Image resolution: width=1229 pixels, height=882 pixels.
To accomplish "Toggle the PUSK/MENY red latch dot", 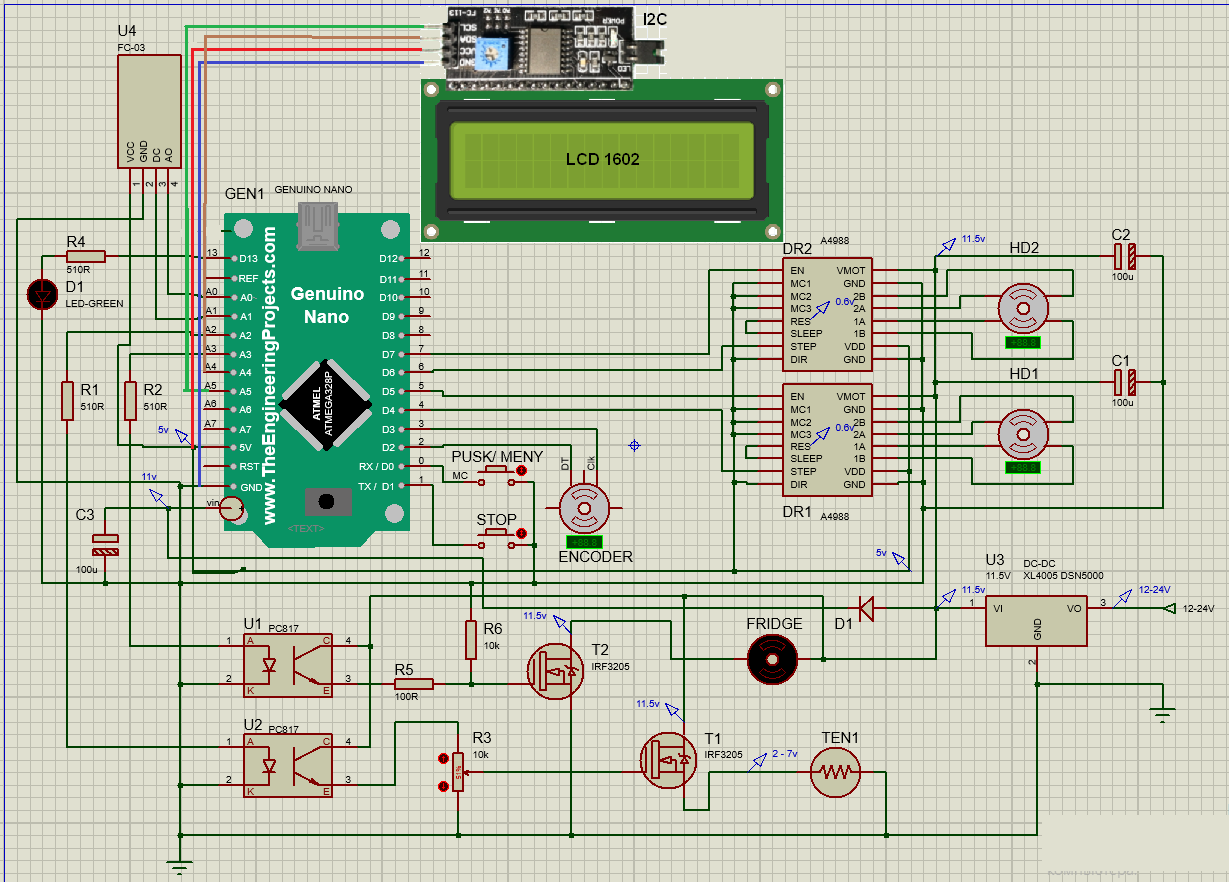I will (x=520, y=470).
